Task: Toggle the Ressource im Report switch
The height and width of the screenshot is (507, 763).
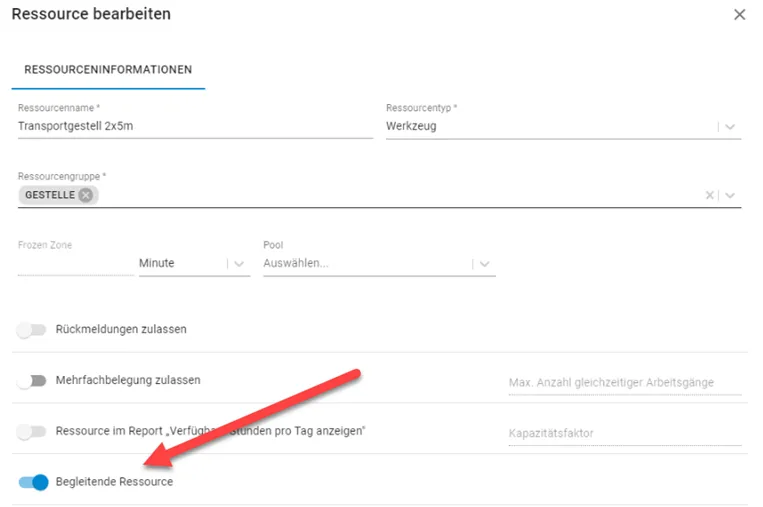Action: [x=31, y=432]
